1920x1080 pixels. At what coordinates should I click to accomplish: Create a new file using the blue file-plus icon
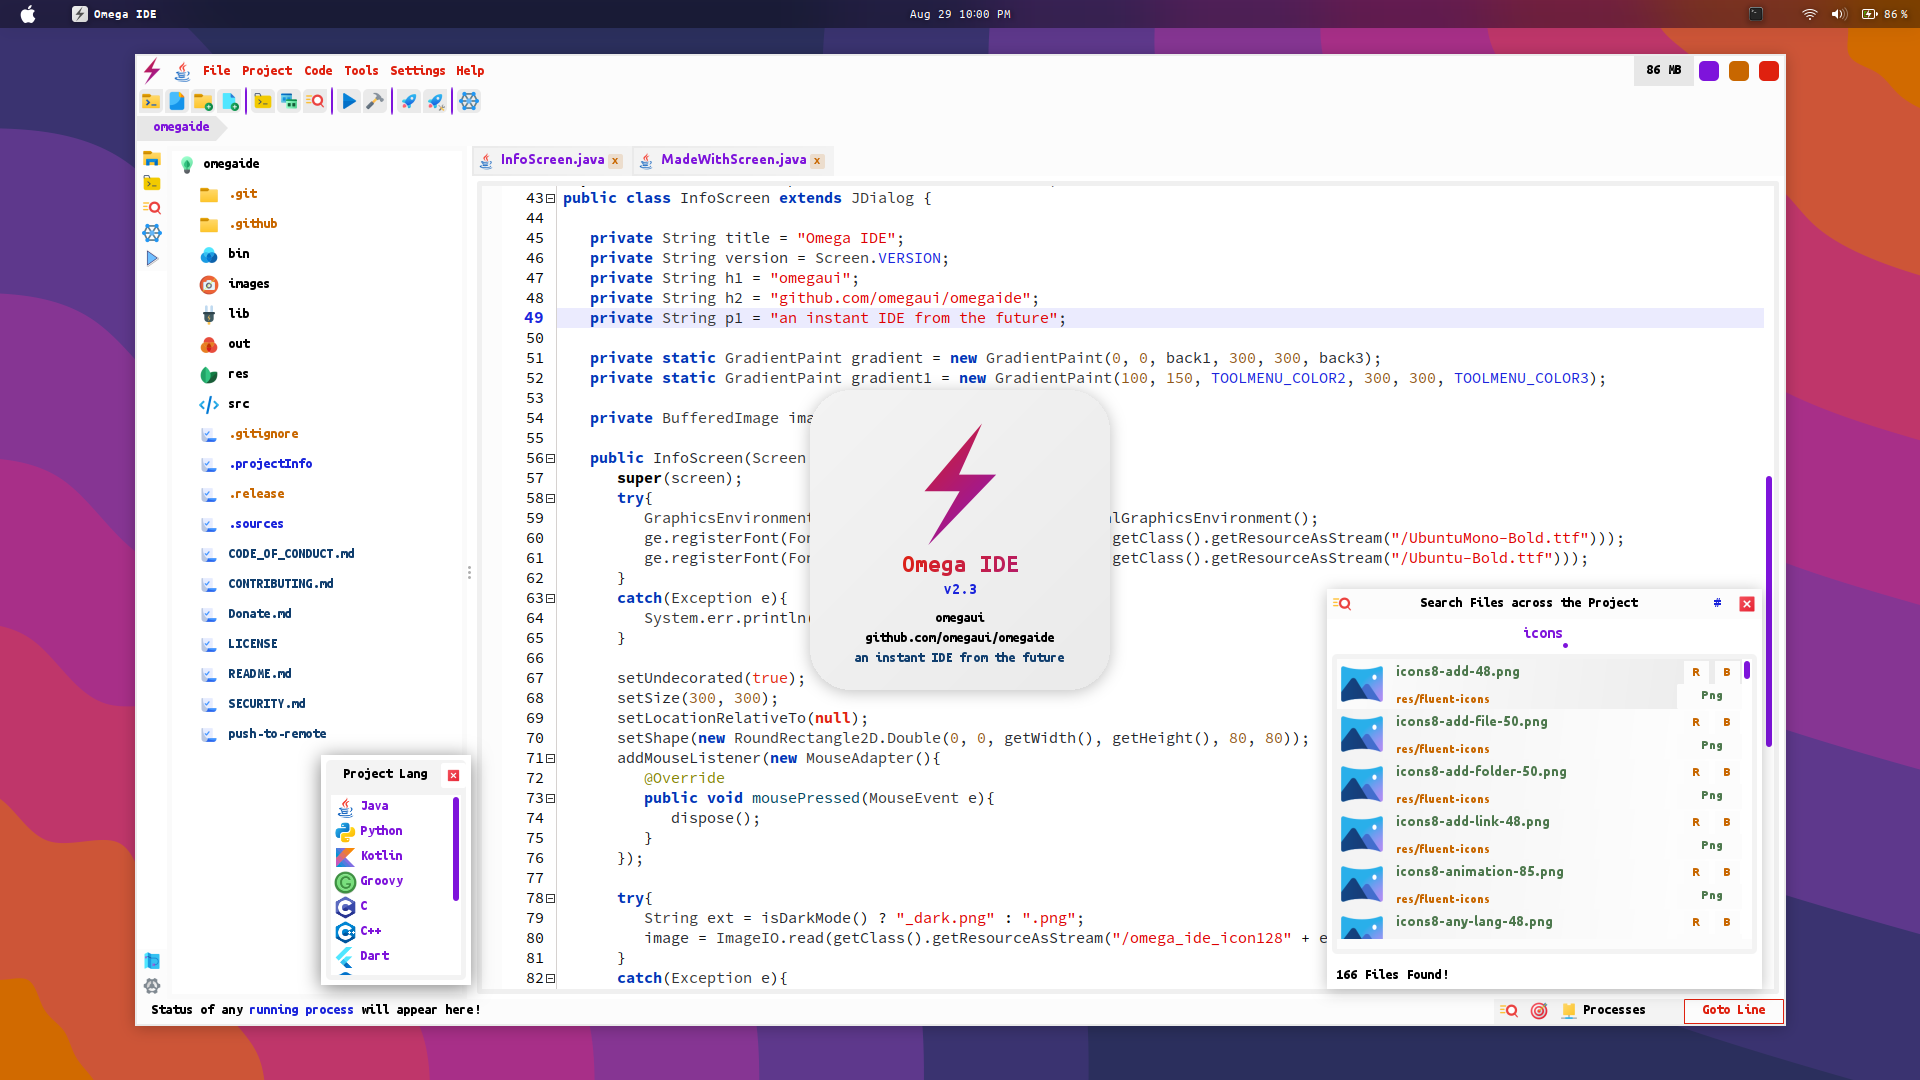(x=229, y=101)
